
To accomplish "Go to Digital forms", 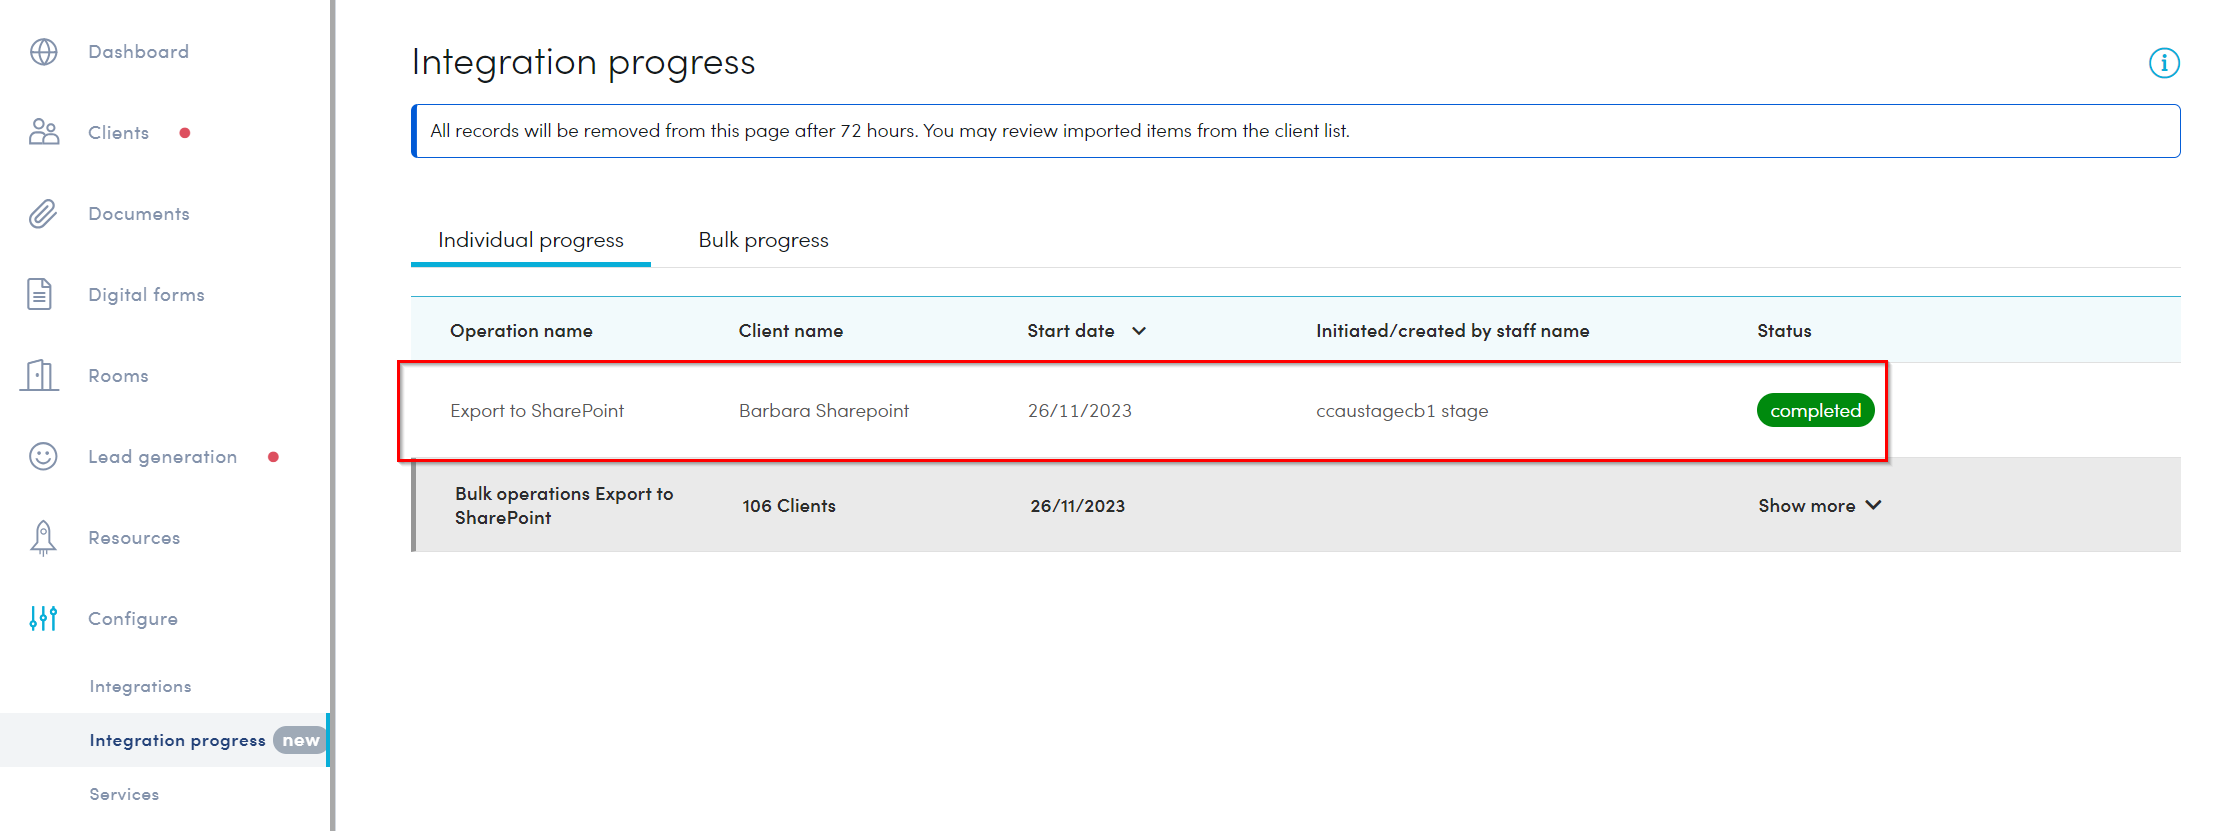I will tap(146, 294).
